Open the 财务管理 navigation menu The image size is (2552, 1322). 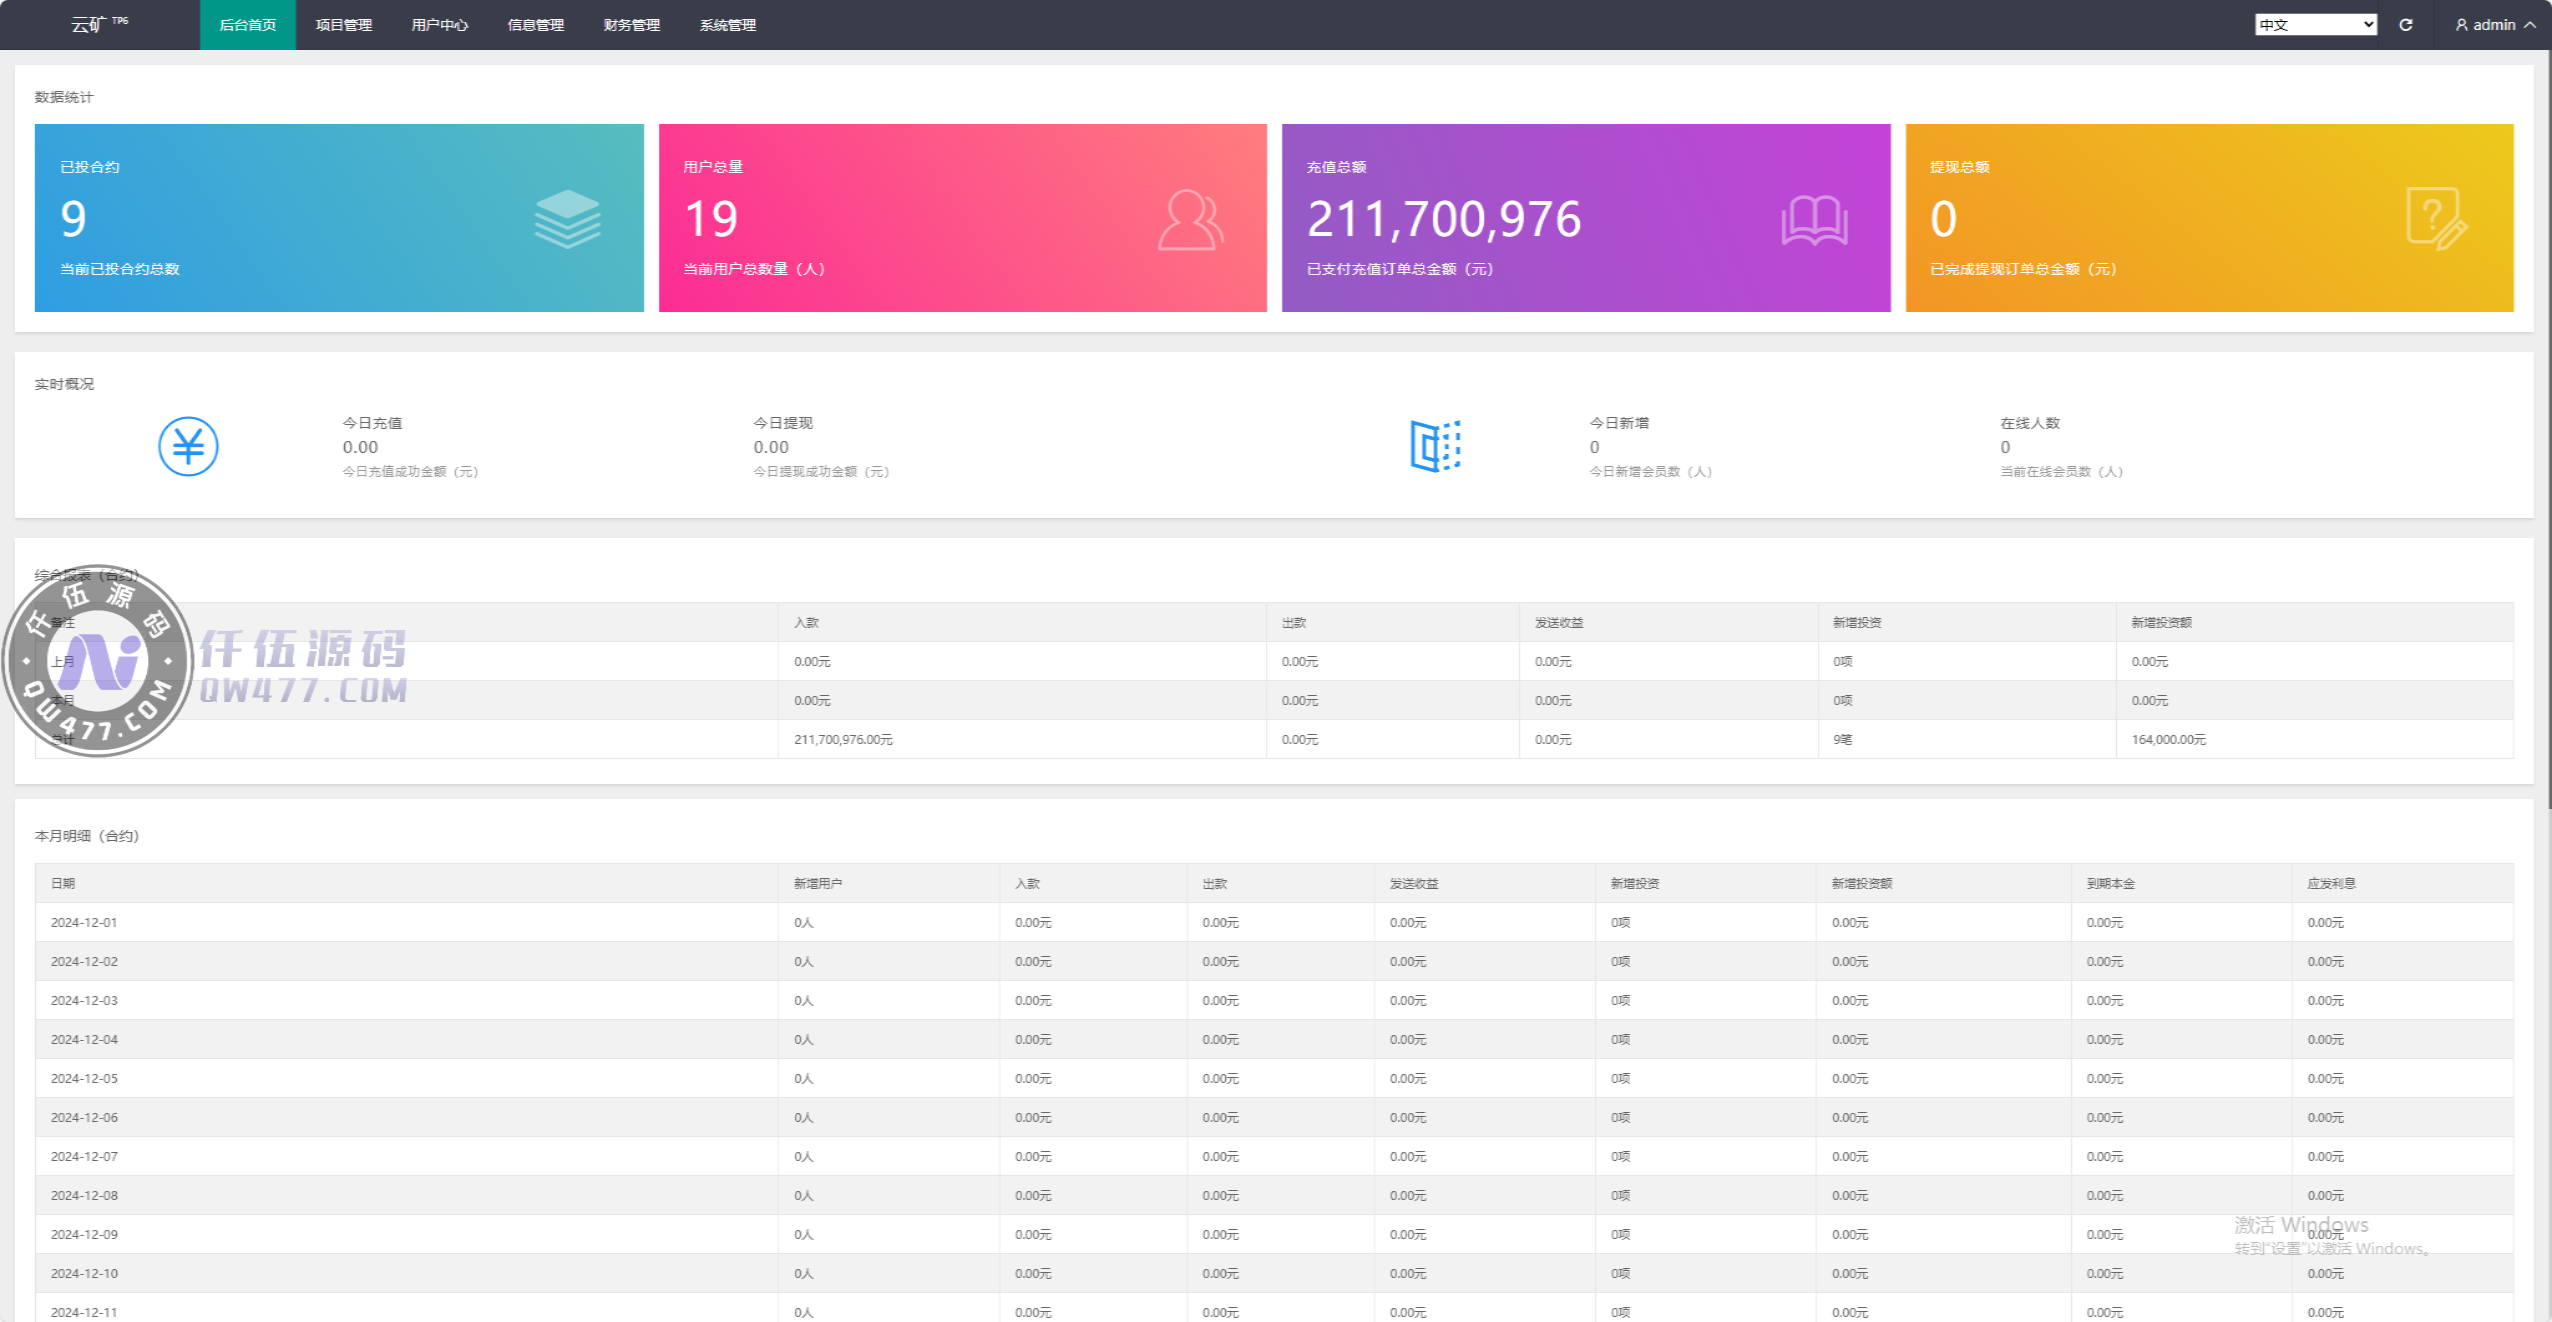(632, 25)
